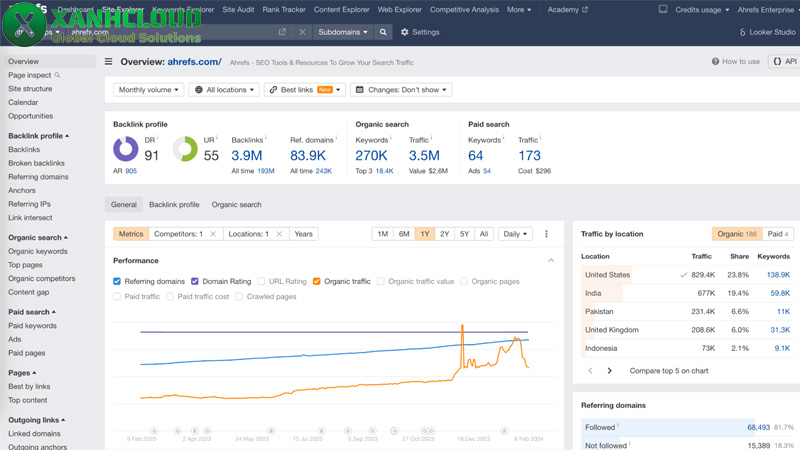Go to next traffic locations page arrow
800x450 pixels.
(610, 371)
